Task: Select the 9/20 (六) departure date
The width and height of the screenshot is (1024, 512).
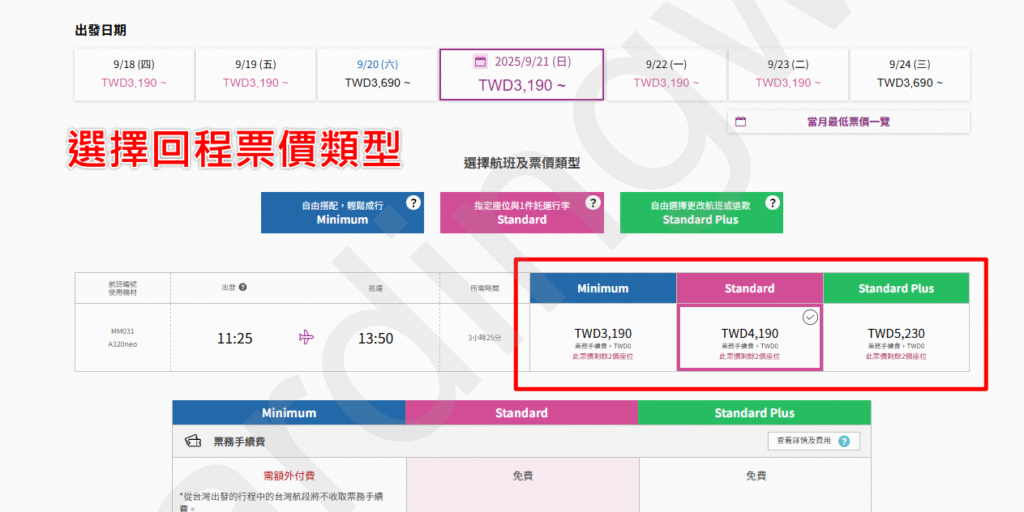Action: pyautogui.click(x=377, y=74)
